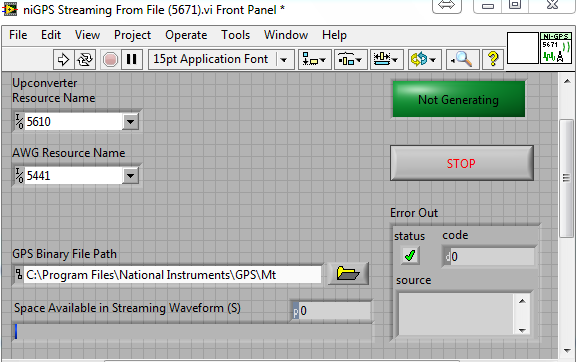Click the GPS Binary File Path label
This screenshot has width=576, height=362.
[x=64, y=254]
